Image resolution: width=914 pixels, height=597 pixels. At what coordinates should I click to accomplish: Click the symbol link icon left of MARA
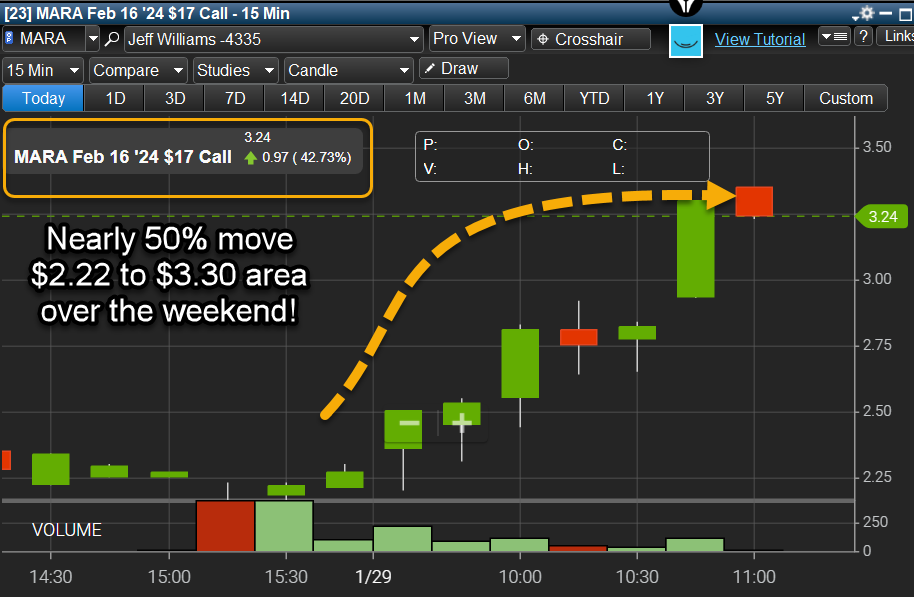pos(9,38)
